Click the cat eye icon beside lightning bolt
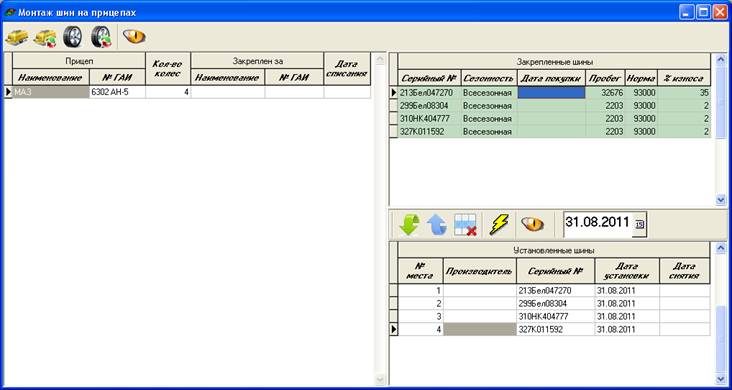 click(x=533, y=224)
